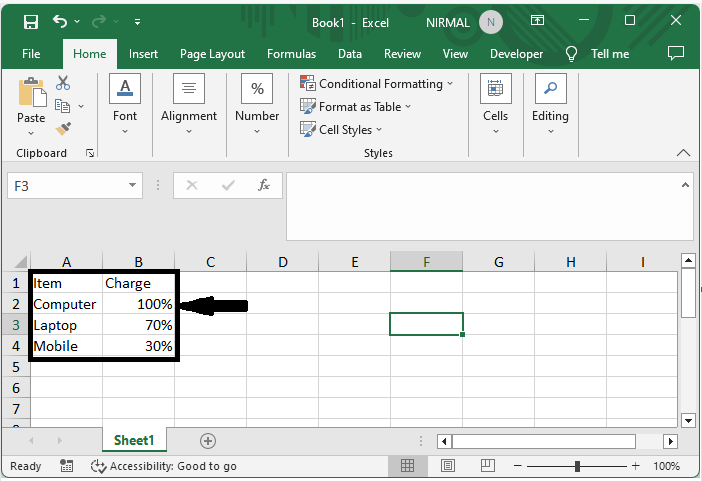Click the horizontal scrollbar right arrow

tap(670, 442)
